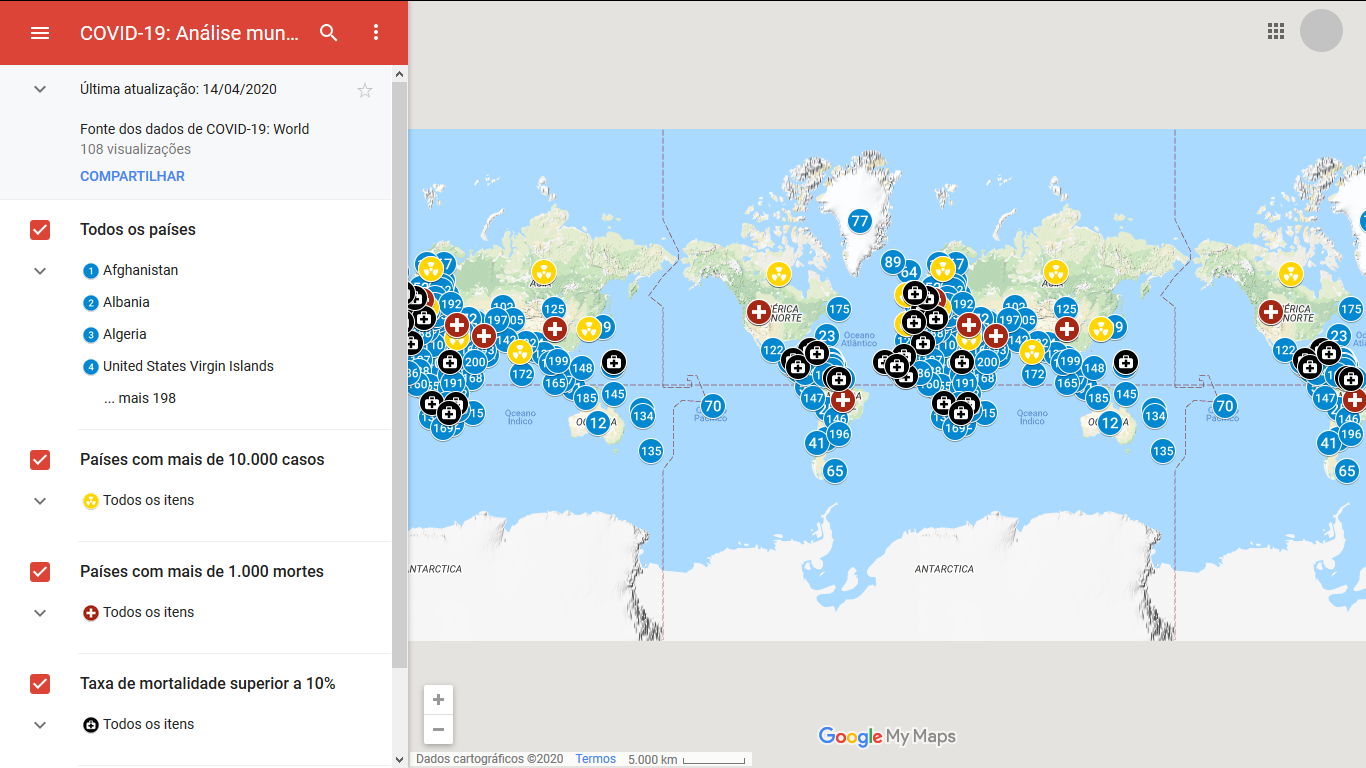The height and width of the screenshot is (768, 1366).
Task: Select Albania in the country list
Action: pyautogui.click(x=126, y=303)
